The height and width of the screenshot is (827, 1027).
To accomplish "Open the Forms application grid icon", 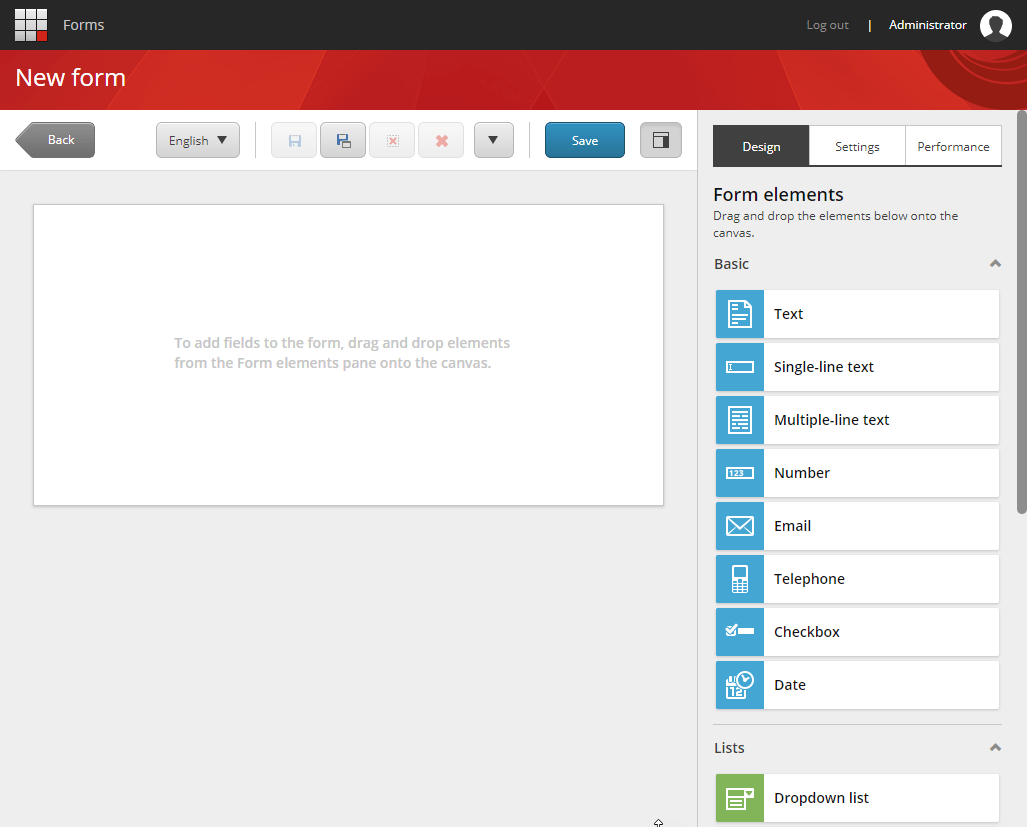I will (x=30, y=24).
